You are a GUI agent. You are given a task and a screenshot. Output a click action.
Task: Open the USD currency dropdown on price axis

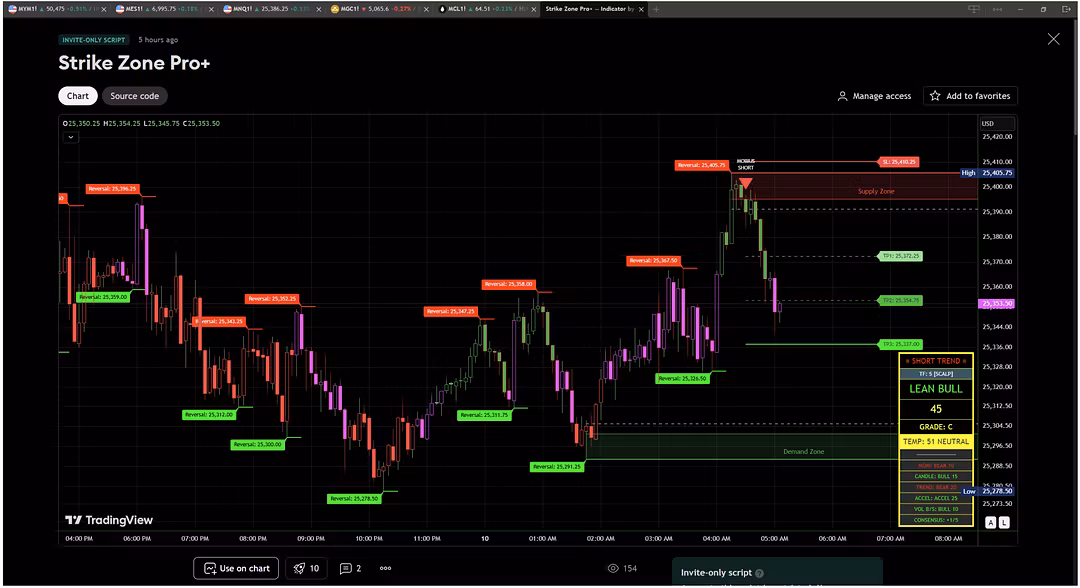[988, 123]
